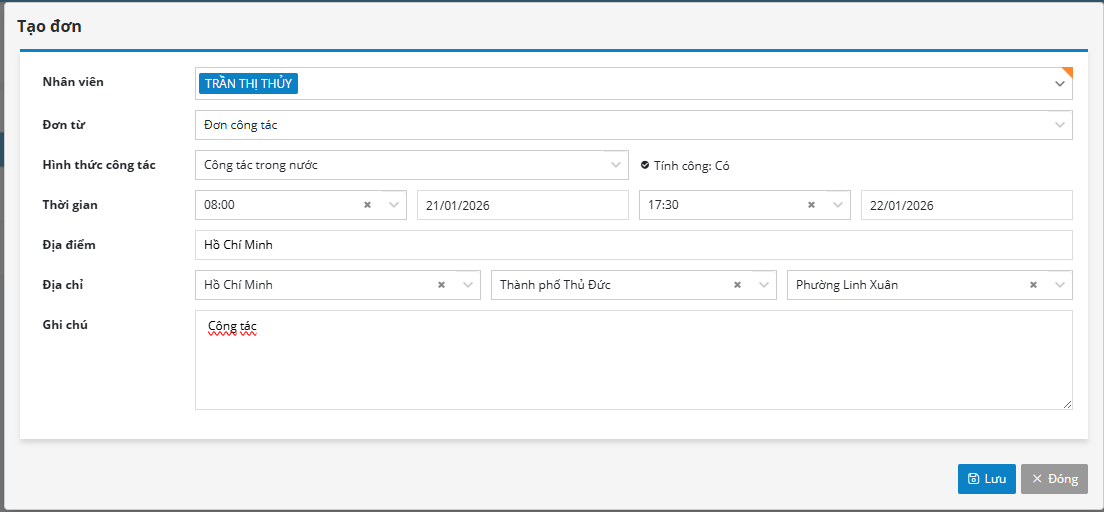This screenshot has width=1104, height=512.
Task: Expand the start time 08:00 dropdown arrow
Action: [393, 205]
